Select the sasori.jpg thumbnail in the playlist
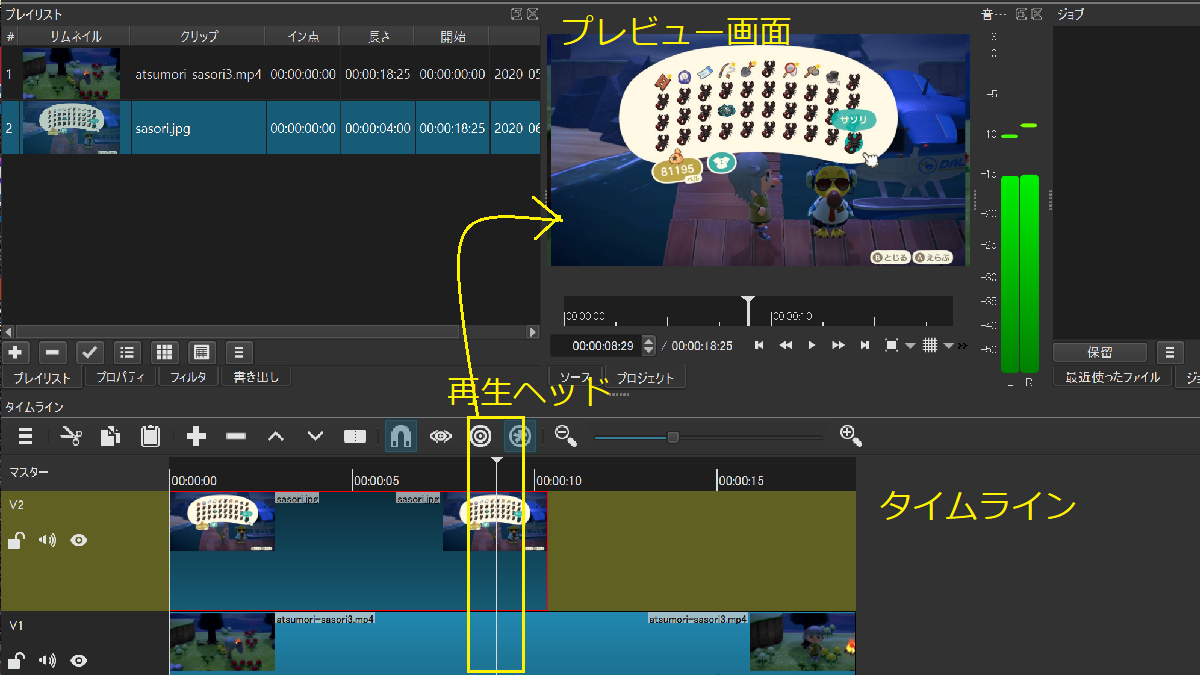The width and height of the screenshot is (1200, 675). (x=71, y=128)
